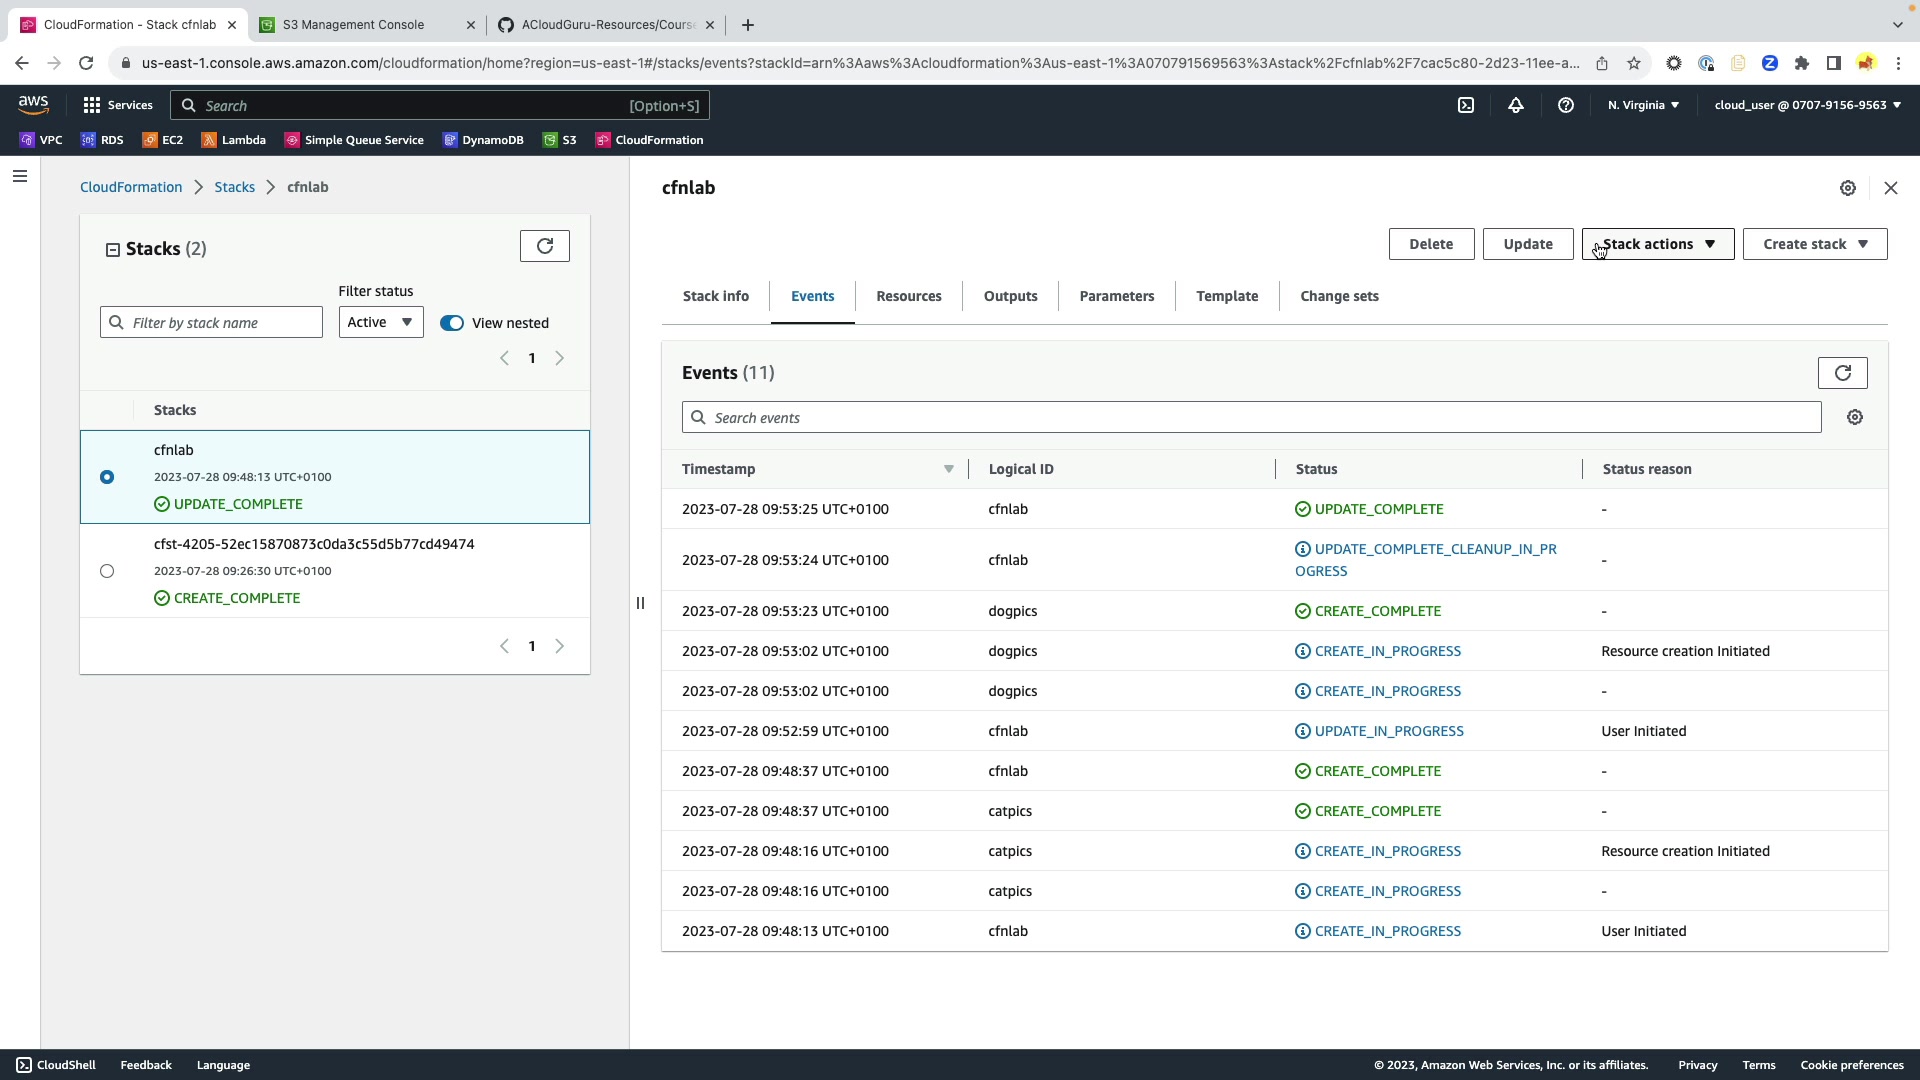Expand the Stack actions dropdown
The height and width of the screenshot is (1080, 1920).
pos(1657,244)
